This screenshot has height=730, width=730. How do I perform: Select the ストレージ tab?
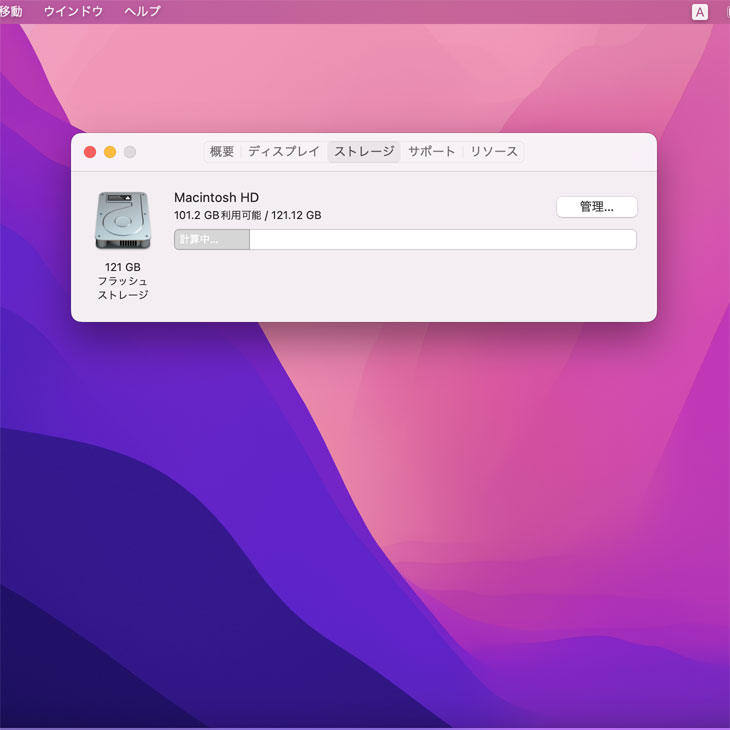click(x=364, y=152)
